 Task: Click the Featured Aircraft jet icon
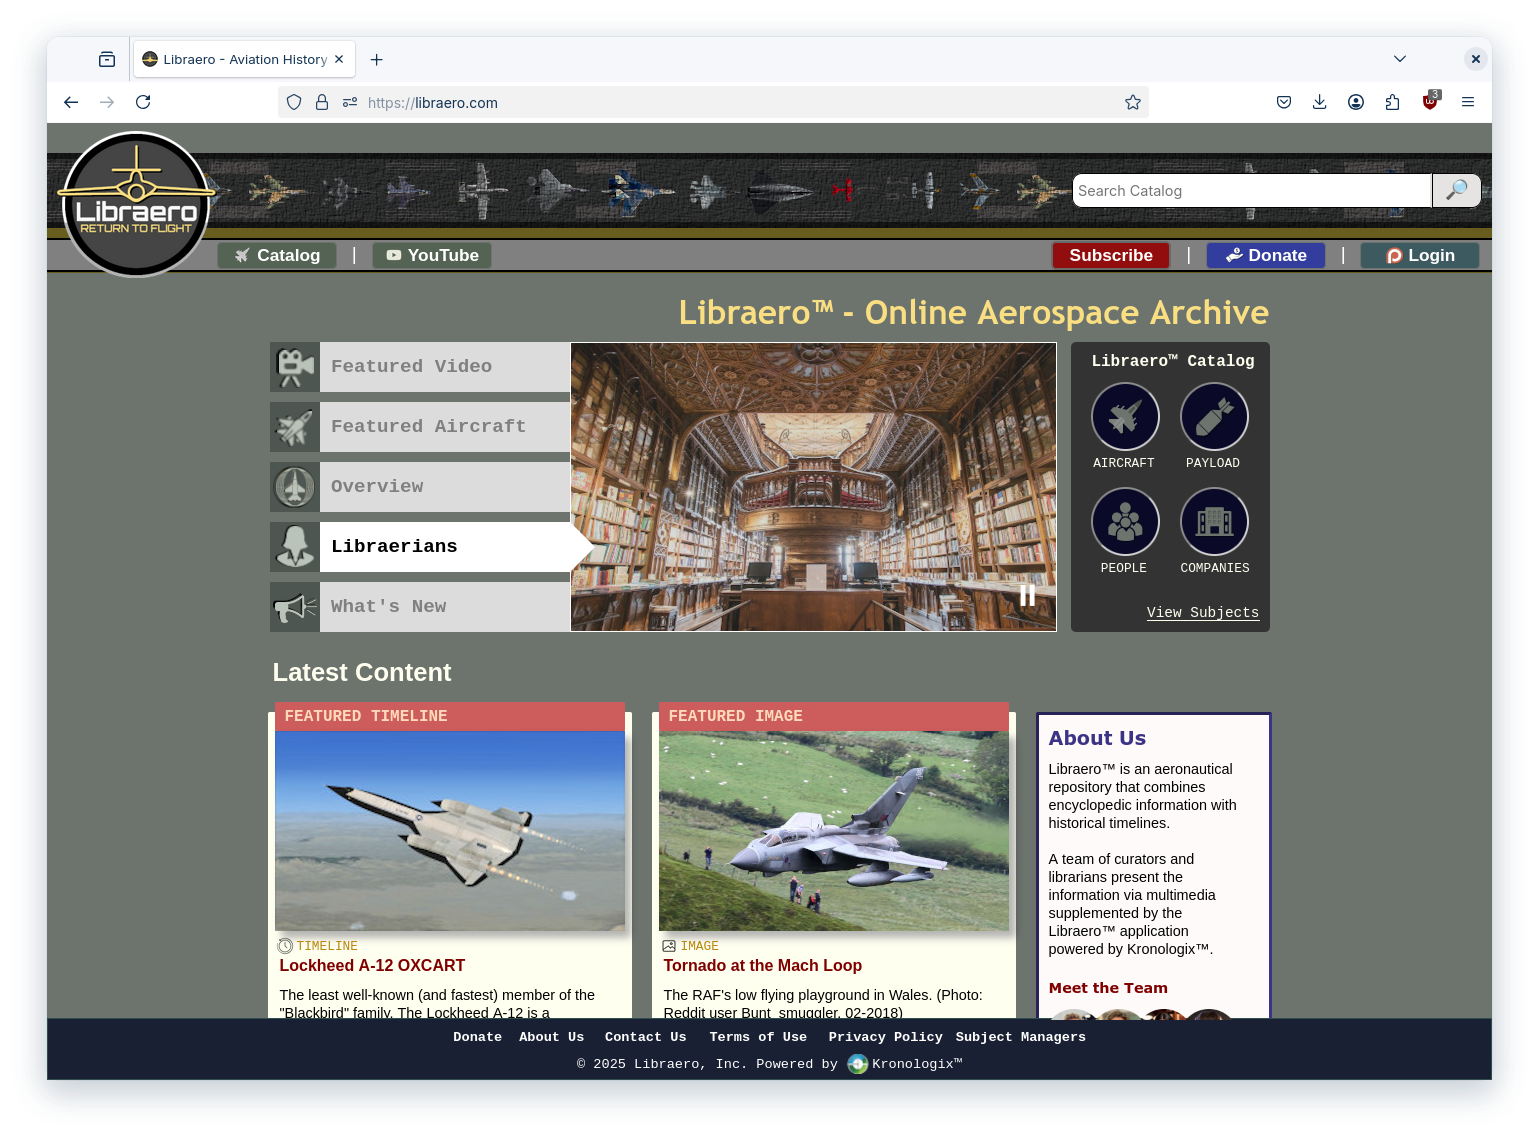click(x=295, y=427)
